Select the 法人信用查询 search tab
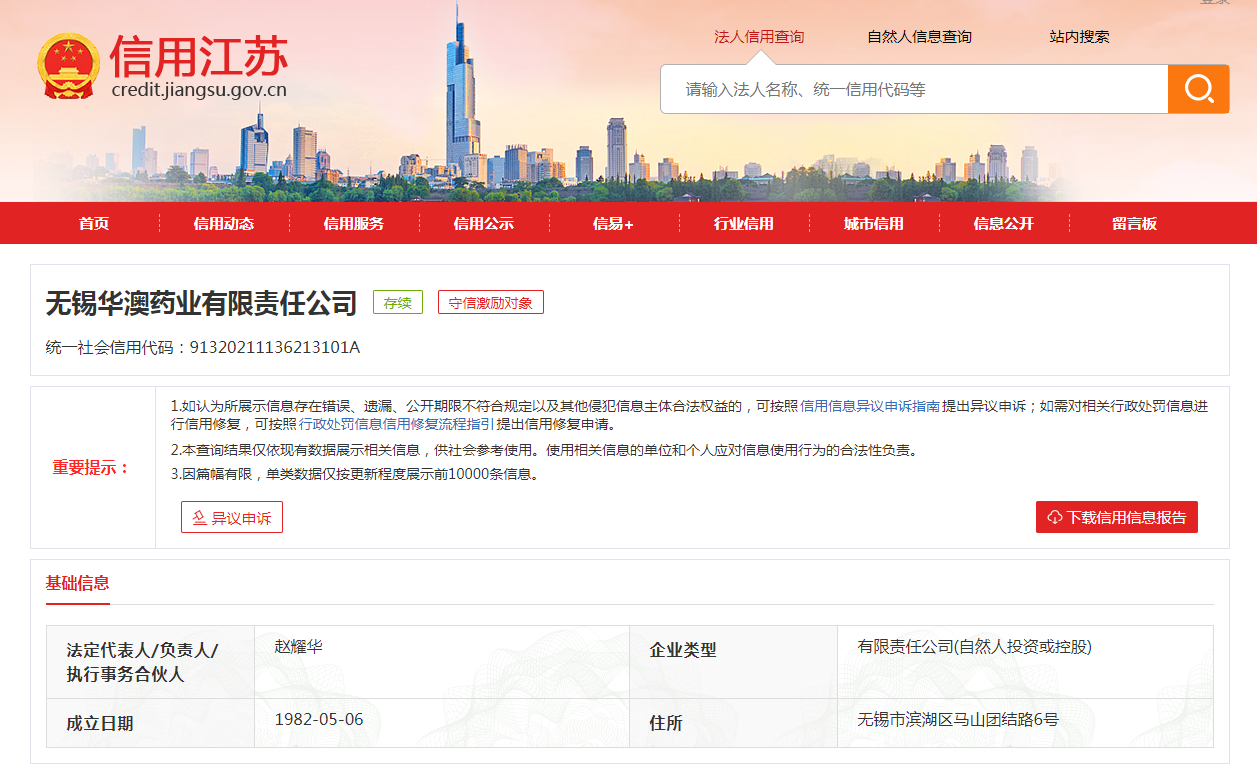Viewport: 1257px width, 772px height. pyautogui.click(x=759, y=37)
